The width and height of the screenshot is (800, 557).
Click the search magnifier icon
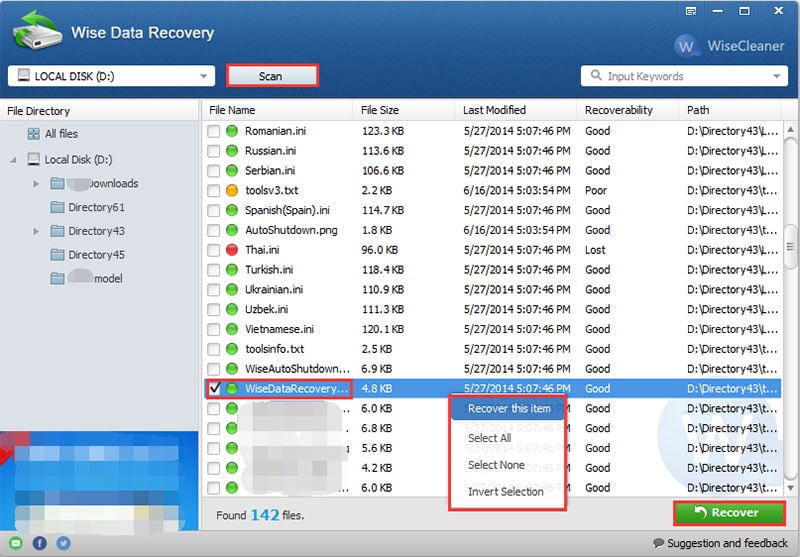(596, 75)
